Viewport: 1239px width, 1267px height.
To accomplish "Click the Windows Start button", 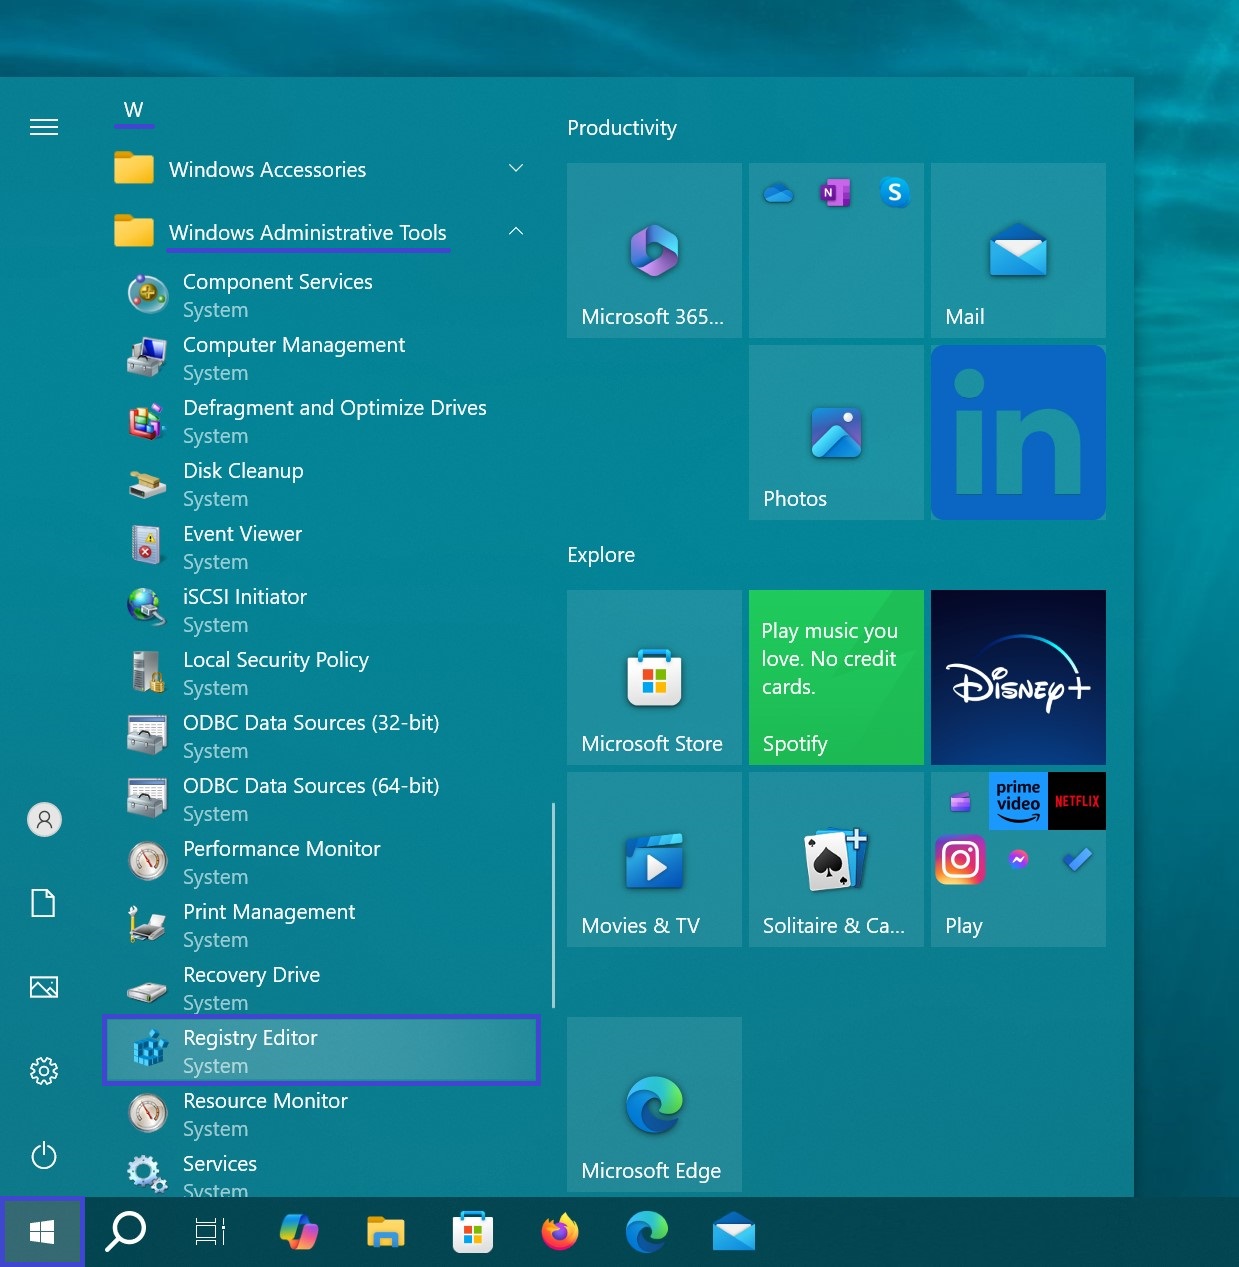I will tap(42, 1232).
